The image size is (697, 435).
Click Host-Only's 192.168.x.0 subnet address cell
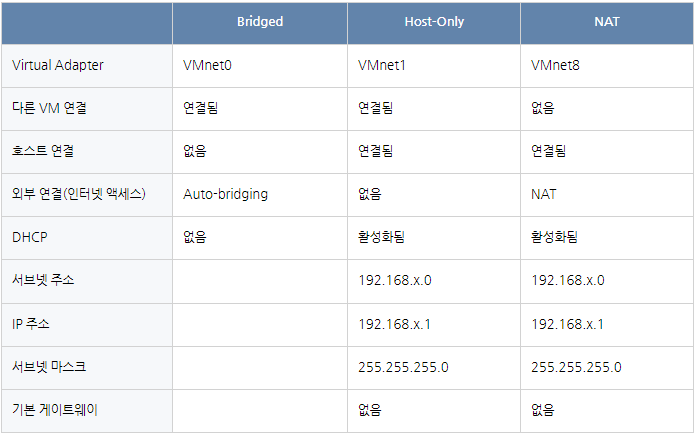[x=395, y=280]
